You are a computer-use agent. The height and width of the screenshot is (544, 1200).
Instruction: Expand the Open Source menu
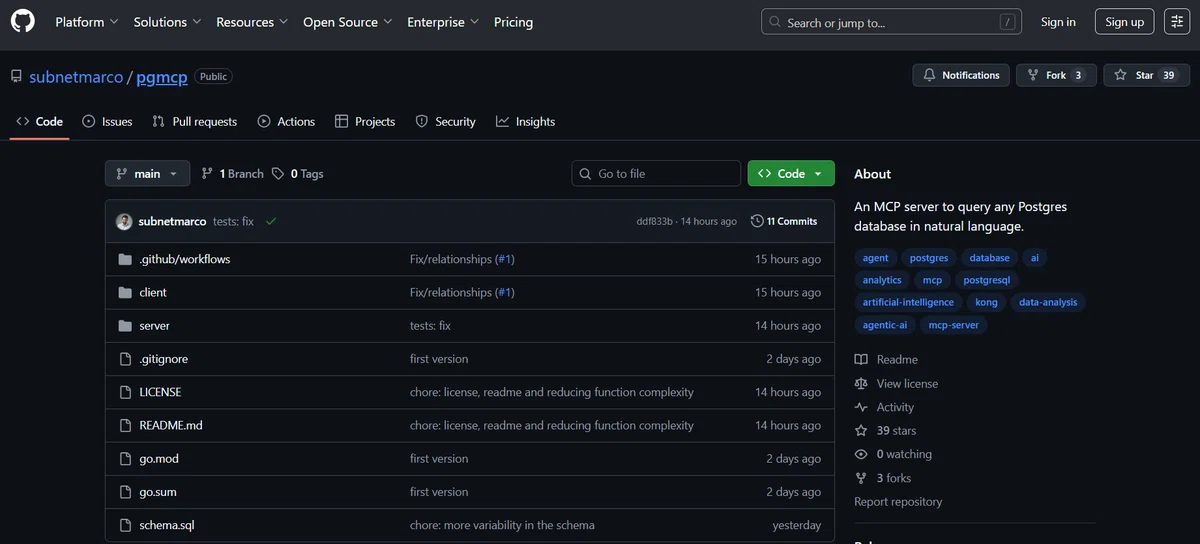[x=348, y=22]
